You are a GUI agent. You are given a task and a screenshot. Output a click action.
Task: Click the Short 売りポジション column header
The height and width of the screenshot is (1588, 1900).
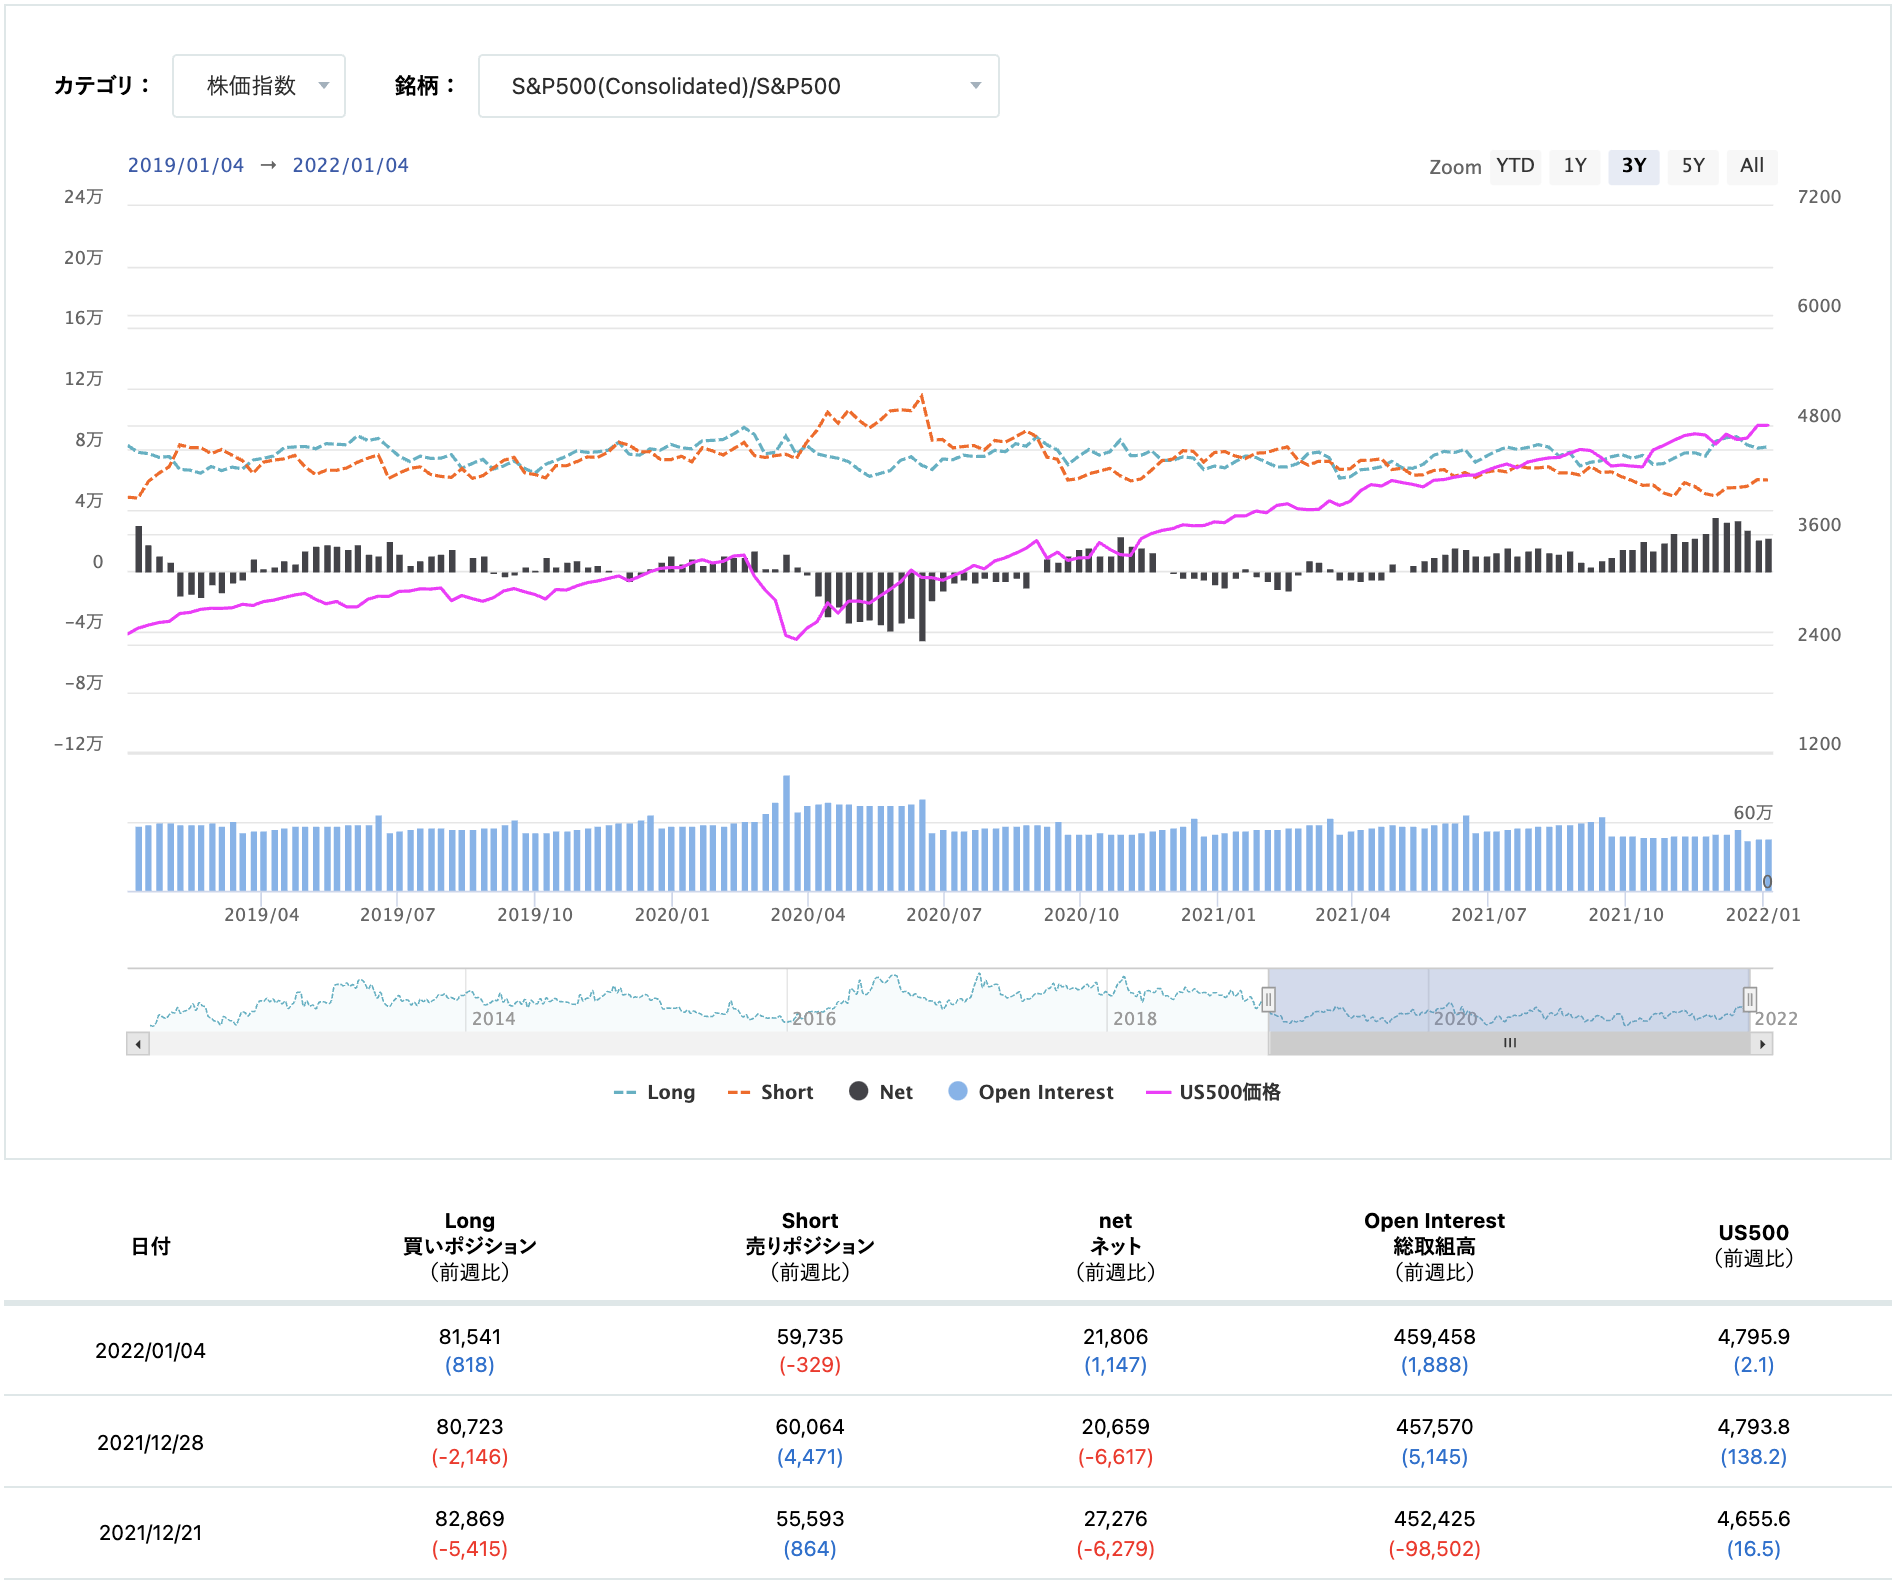[x=810, y=1246]
